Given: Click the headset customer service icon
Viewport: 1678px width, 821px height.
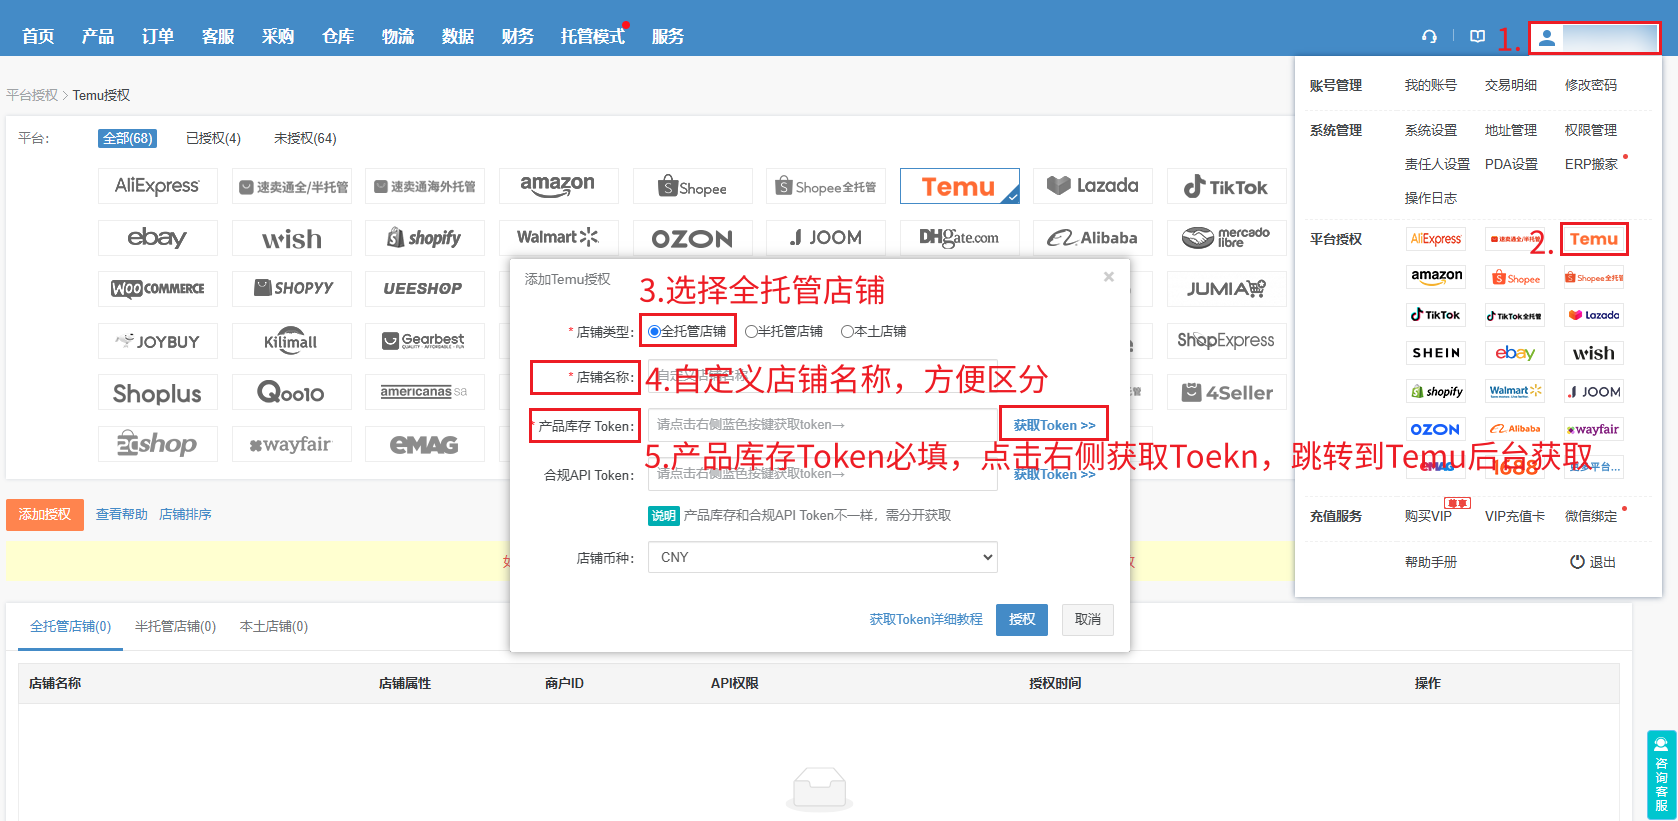Looking at the screenshot, I should coord(1429,36).
